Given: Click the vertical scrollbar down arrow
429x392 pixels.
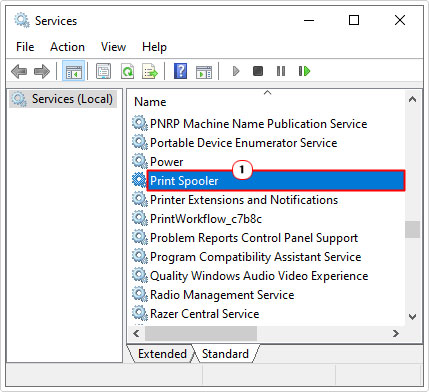Looking at the screenshot, I should tap(412, 317).
